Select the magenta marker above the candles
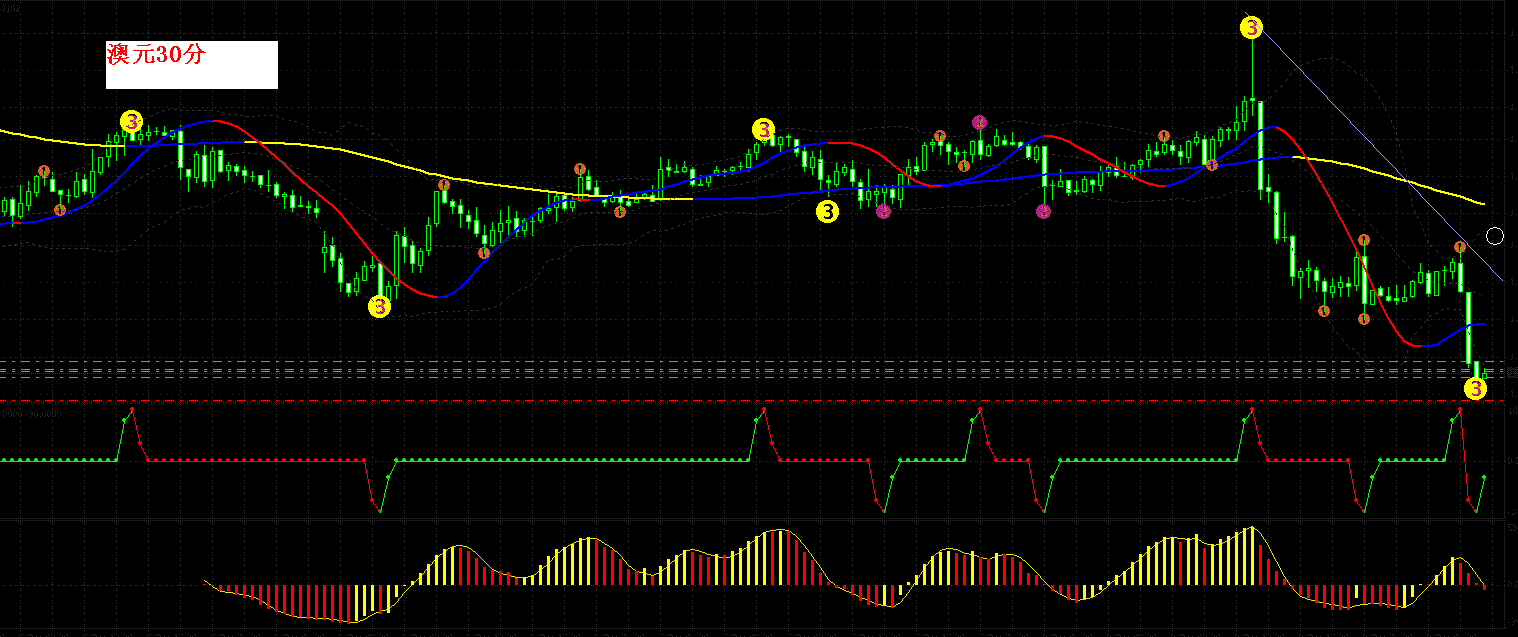Screen dimensions: 1518x637 coord(979,122)
